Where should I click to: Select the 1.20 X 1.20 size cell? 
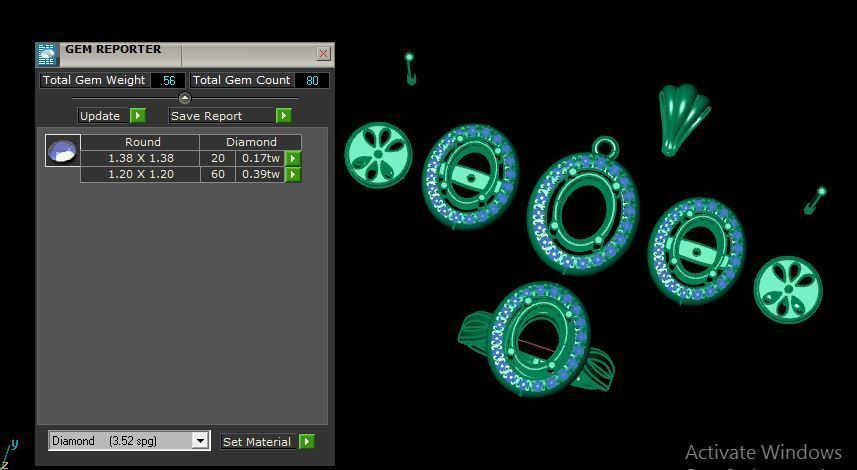tap(140, 174)
